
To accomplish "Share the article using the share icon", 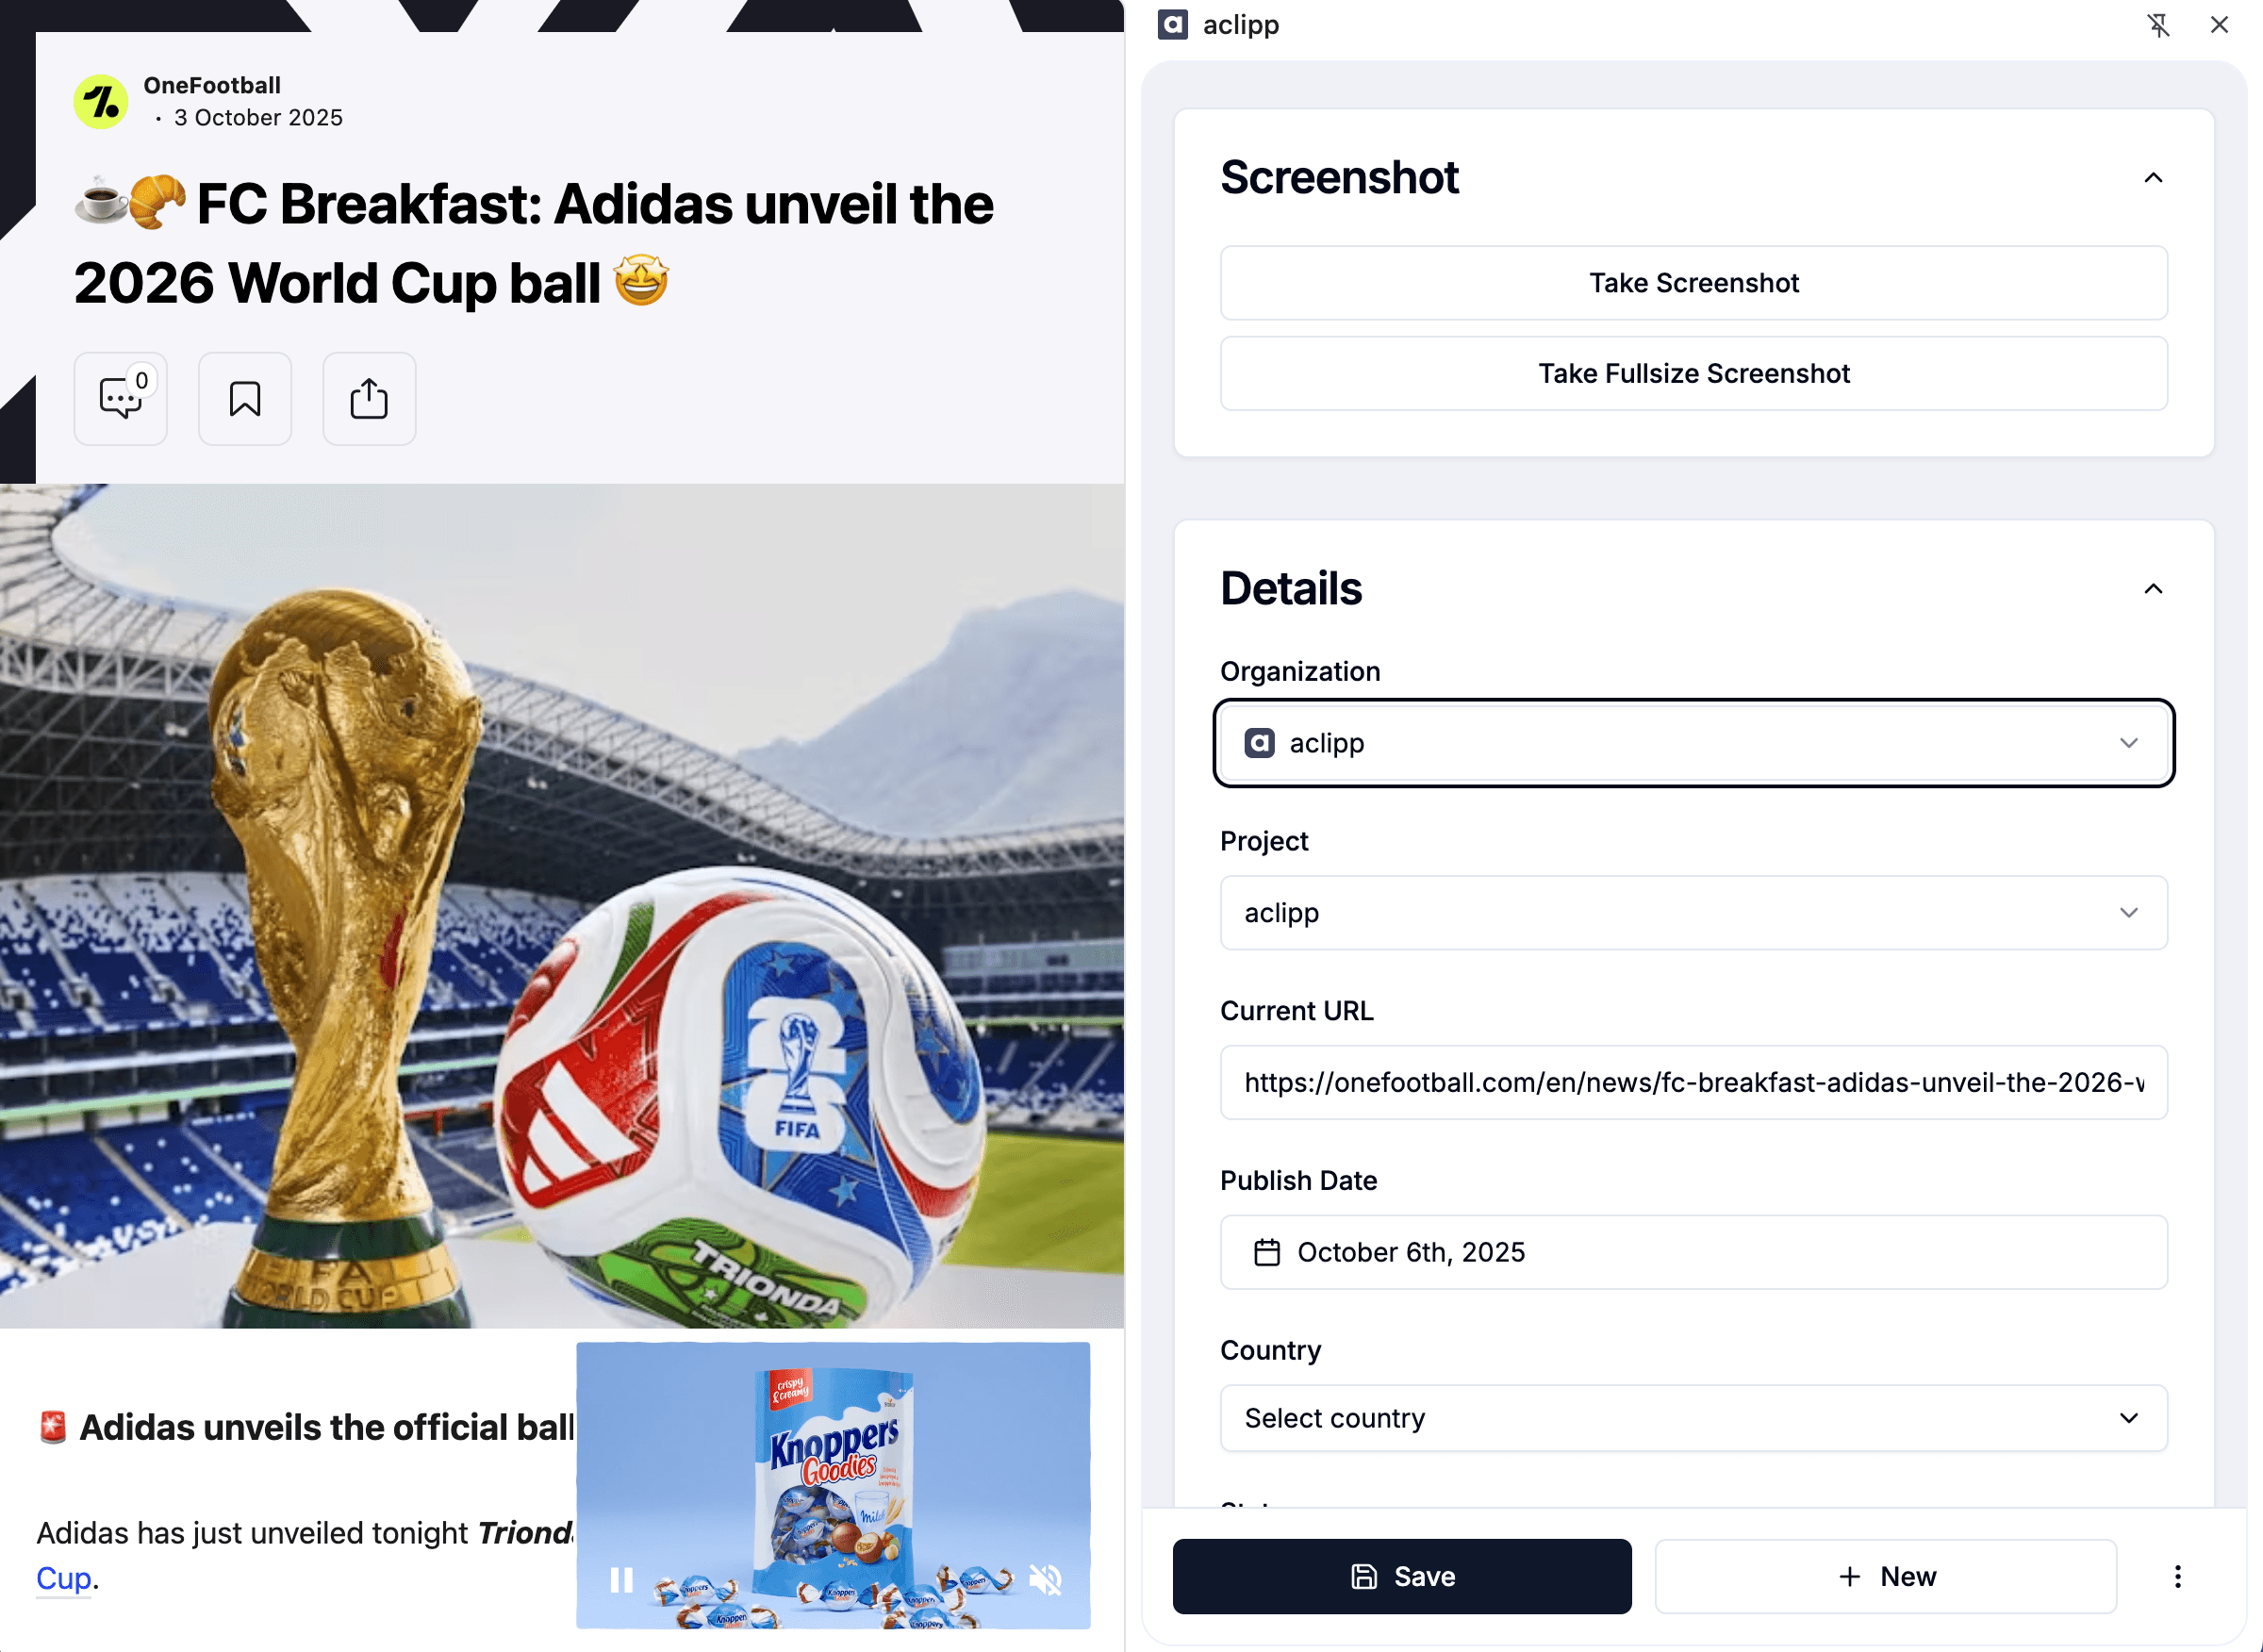I will click(x=368, y=398).
